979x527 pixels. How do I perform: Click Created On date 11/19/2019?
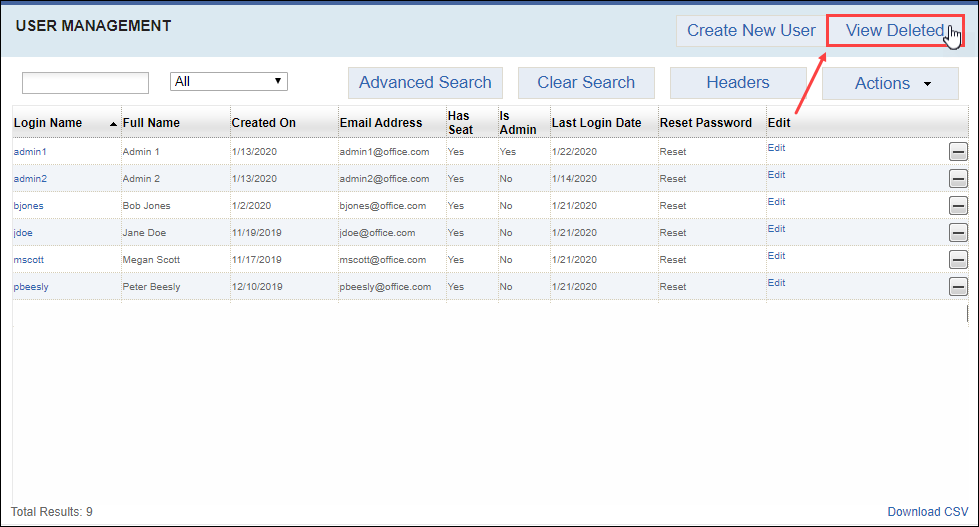click(257, 233)
